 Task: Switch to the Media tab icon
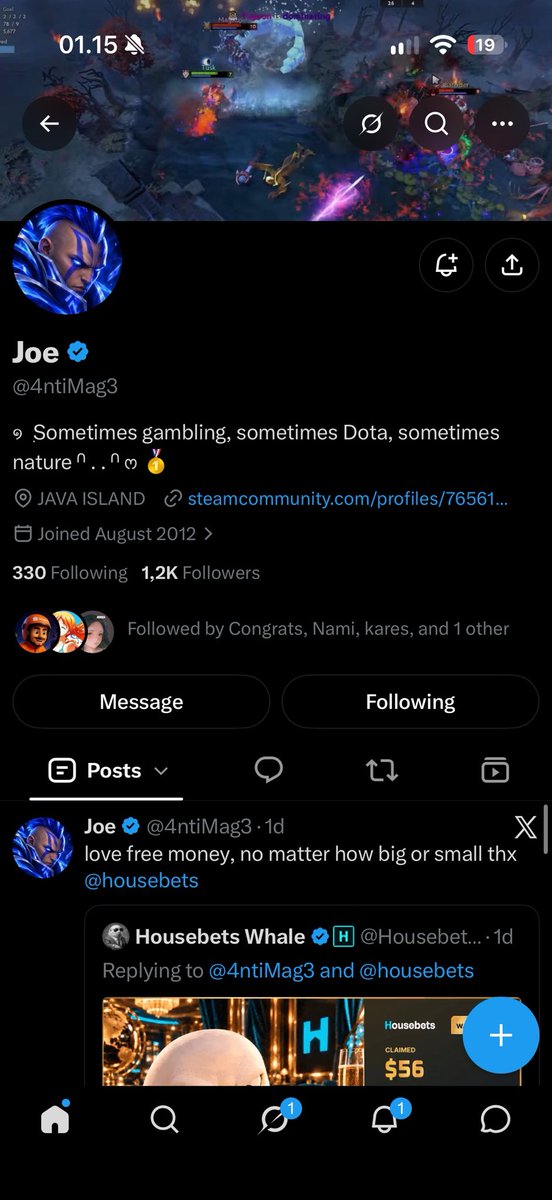pos(495,770)
